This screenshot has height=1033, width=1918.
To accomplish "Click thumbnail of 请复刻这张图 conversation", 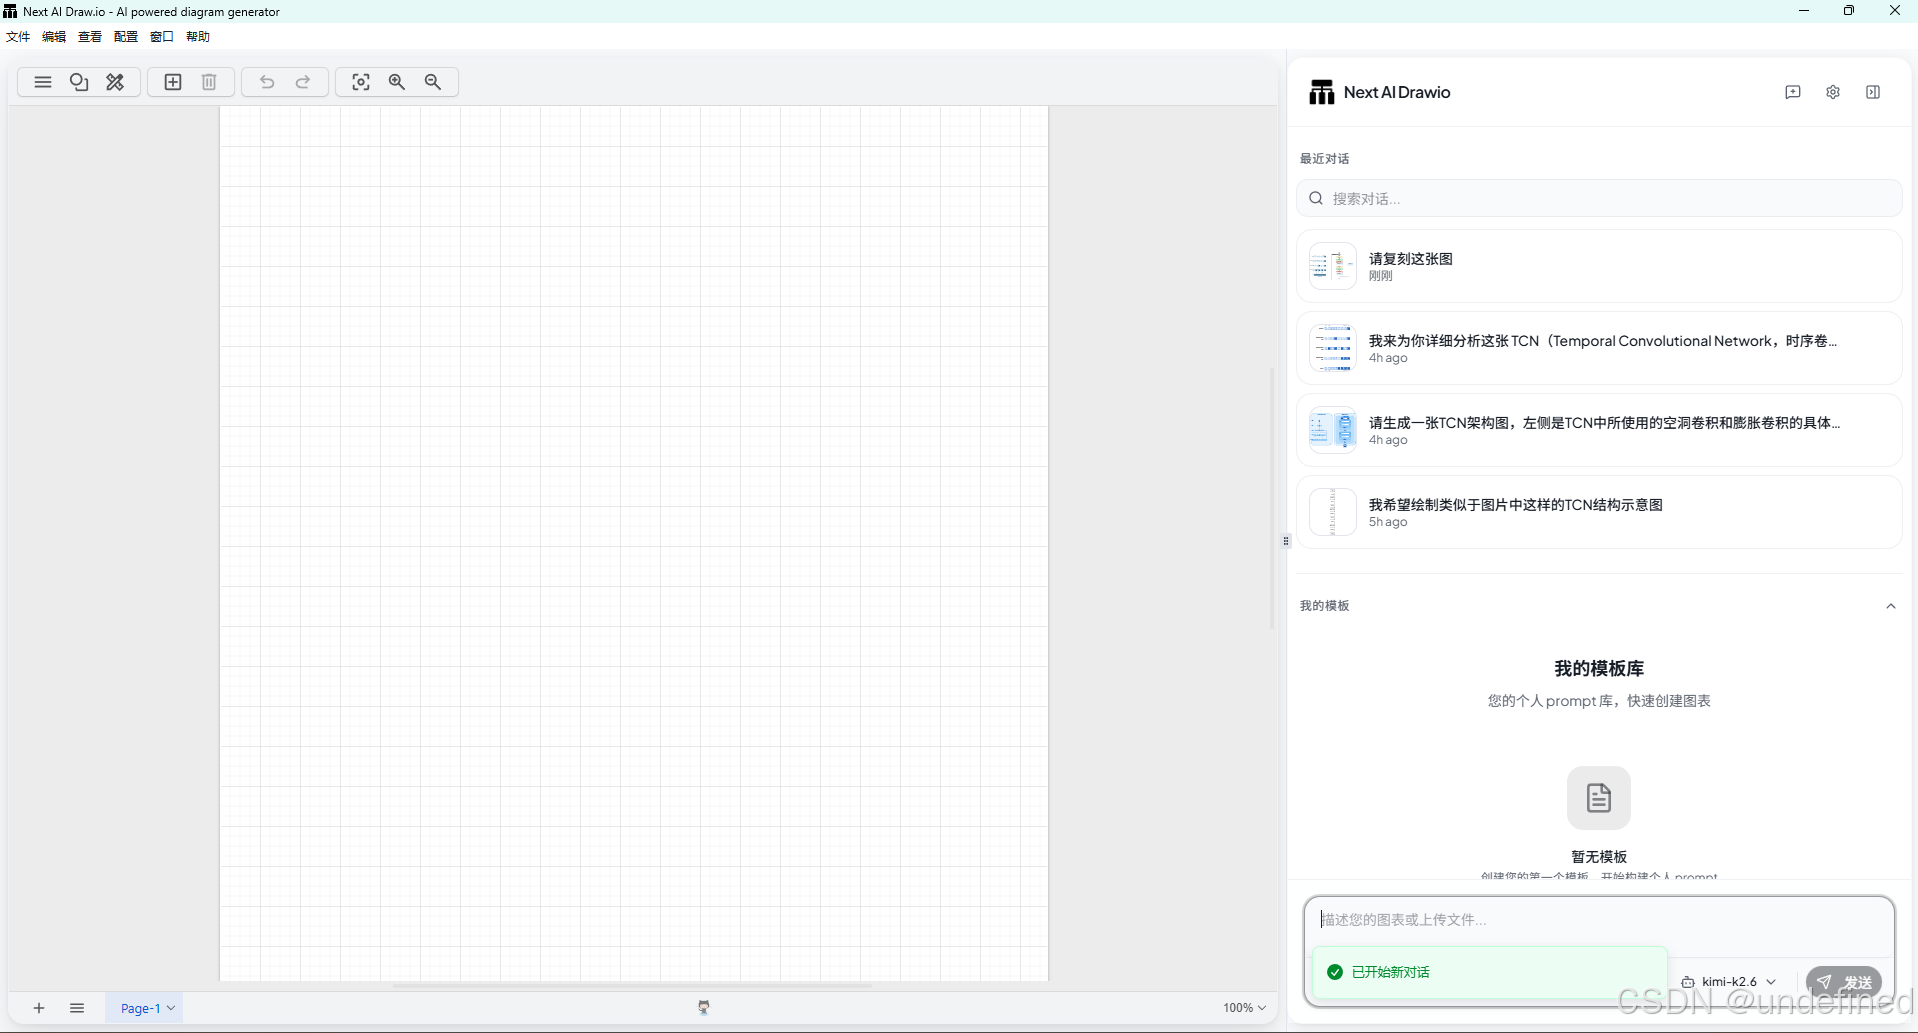I will [1333, 266].
